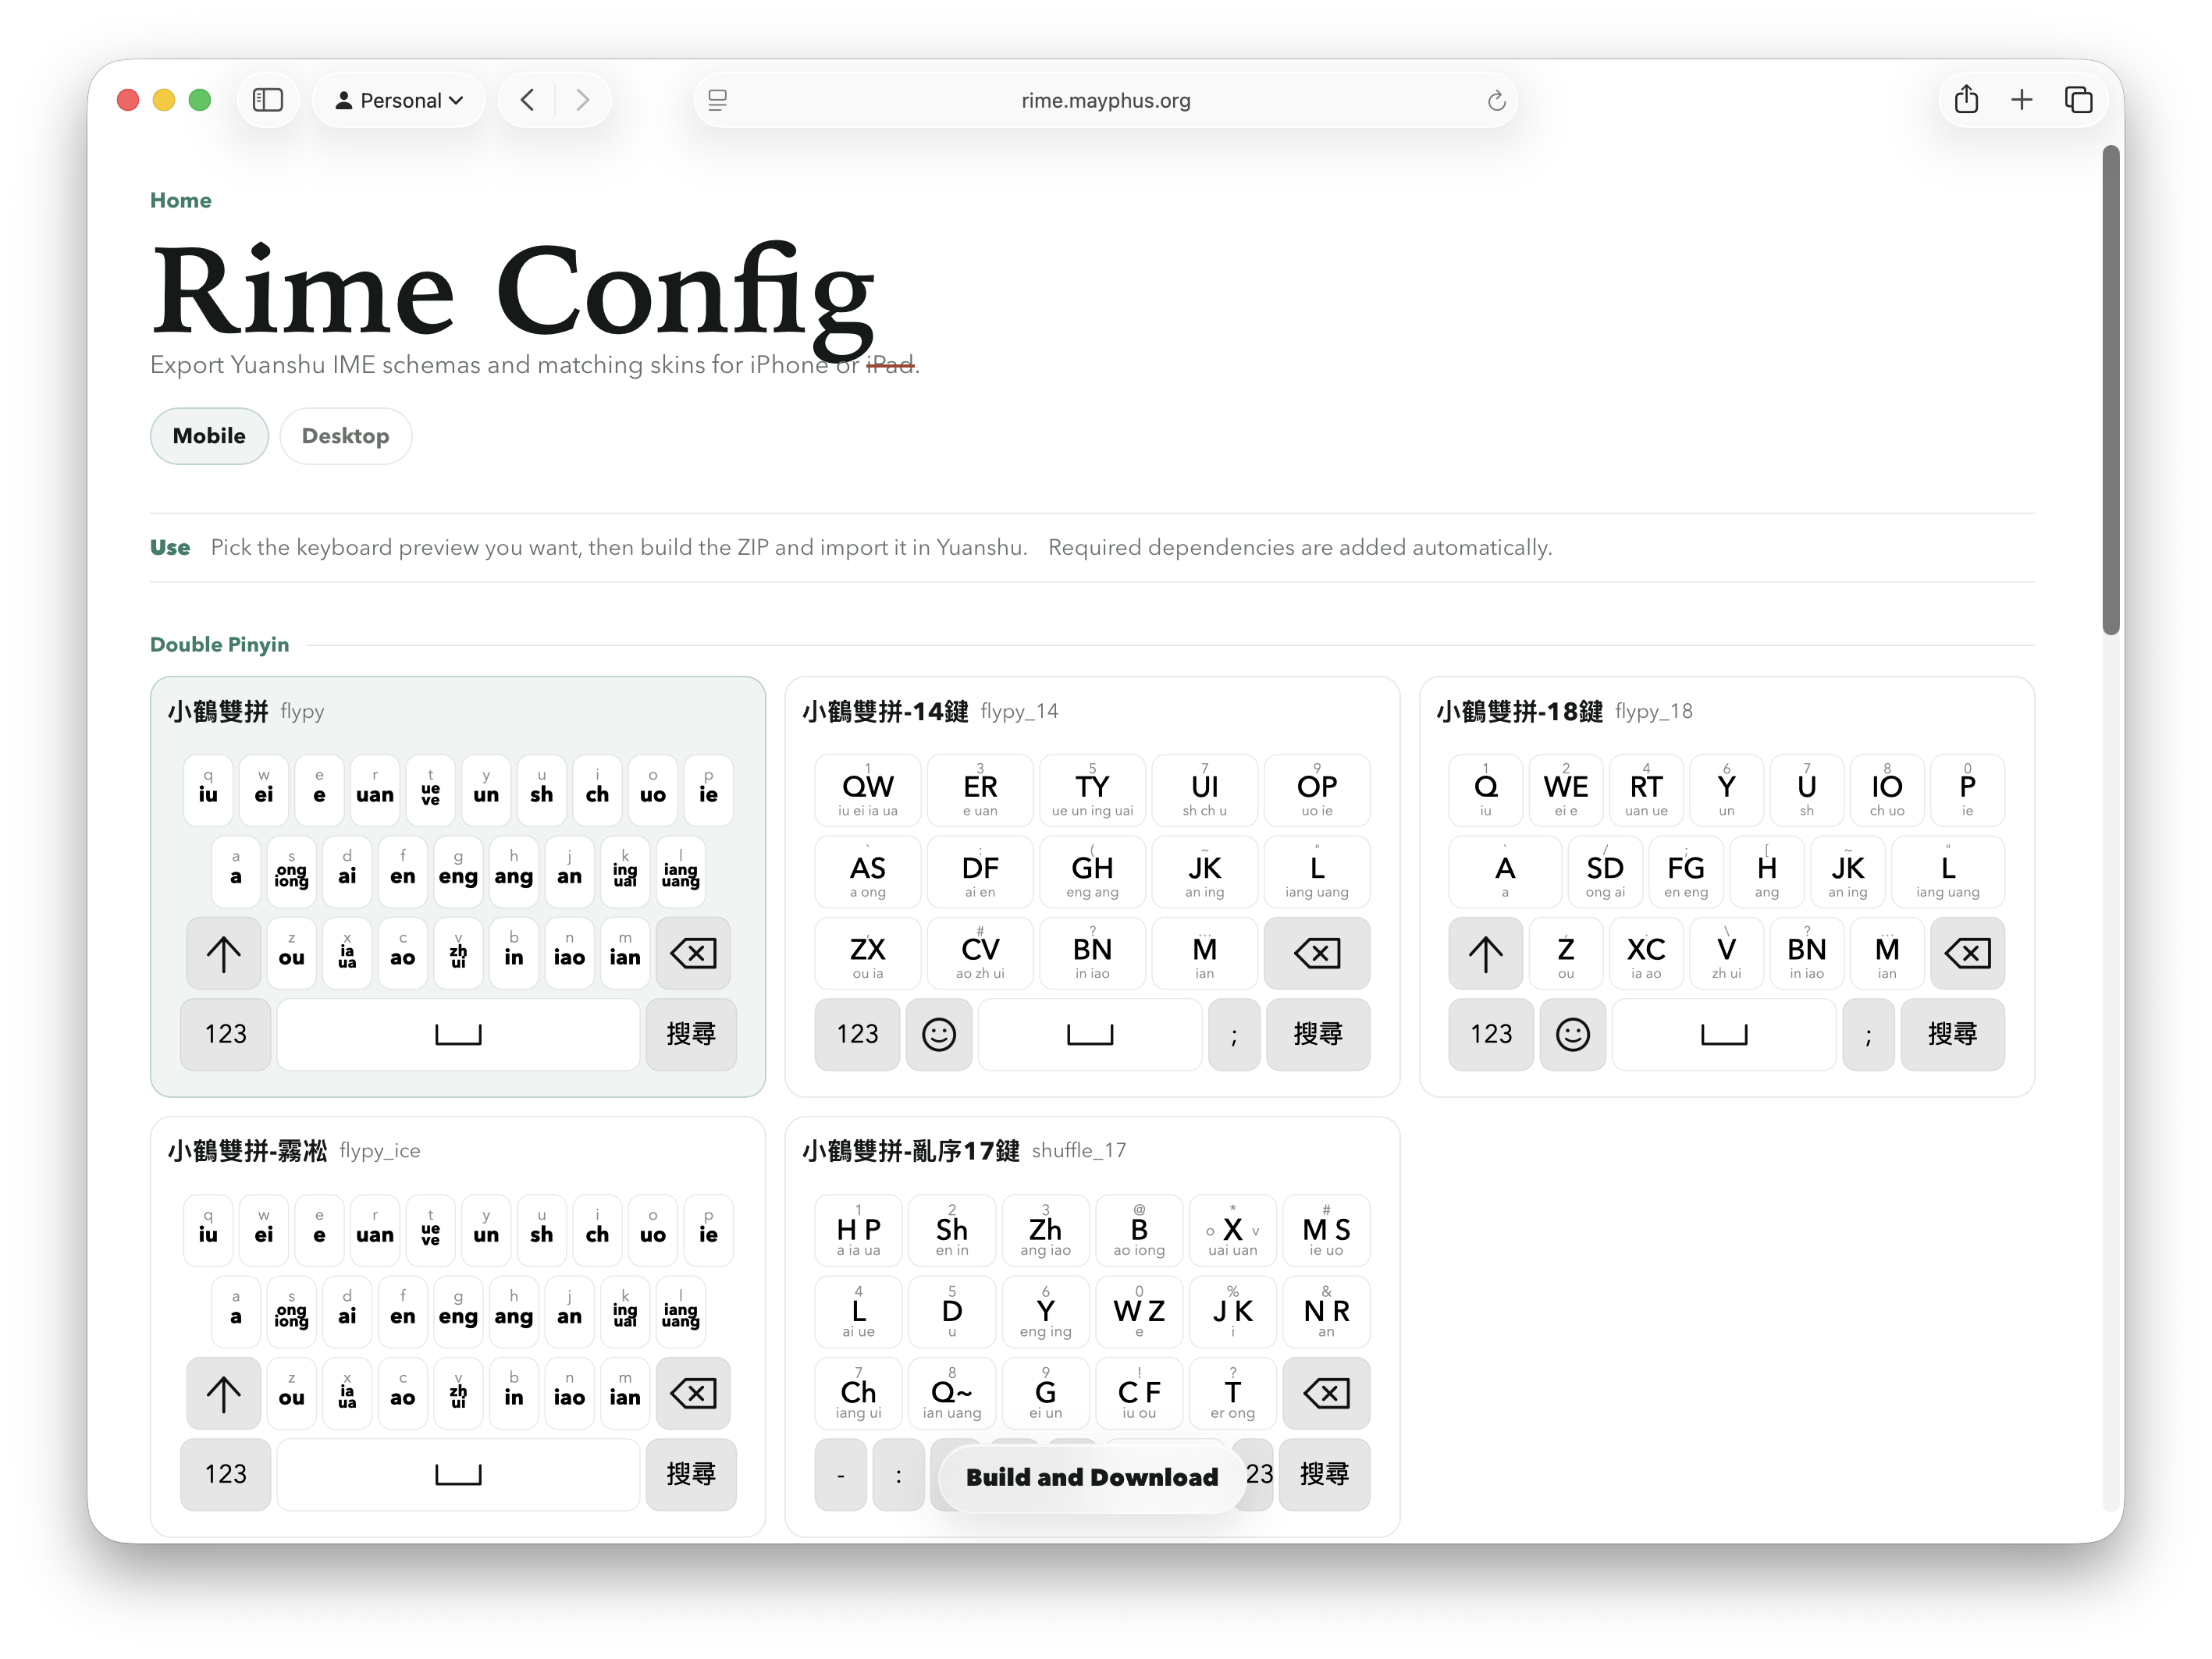2212x1659 pixels.
Task: Click the backspace key in flypy_14 keyboard
Action: pos(1317,953)
